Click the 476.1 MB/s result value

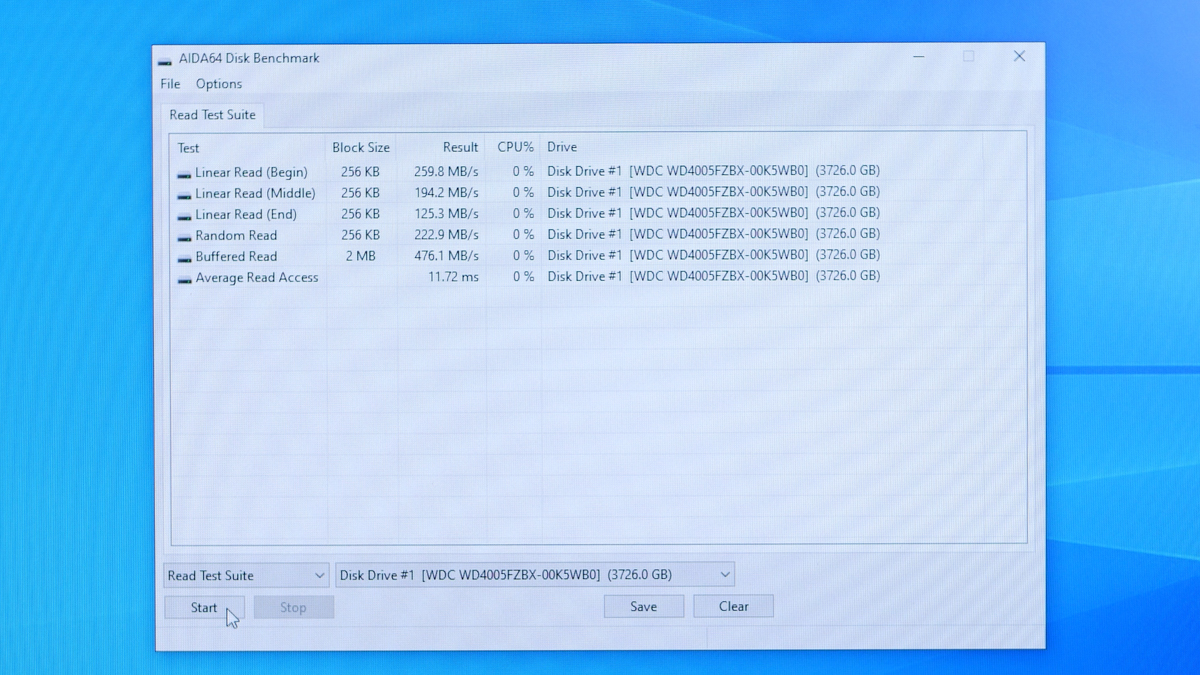446,255
